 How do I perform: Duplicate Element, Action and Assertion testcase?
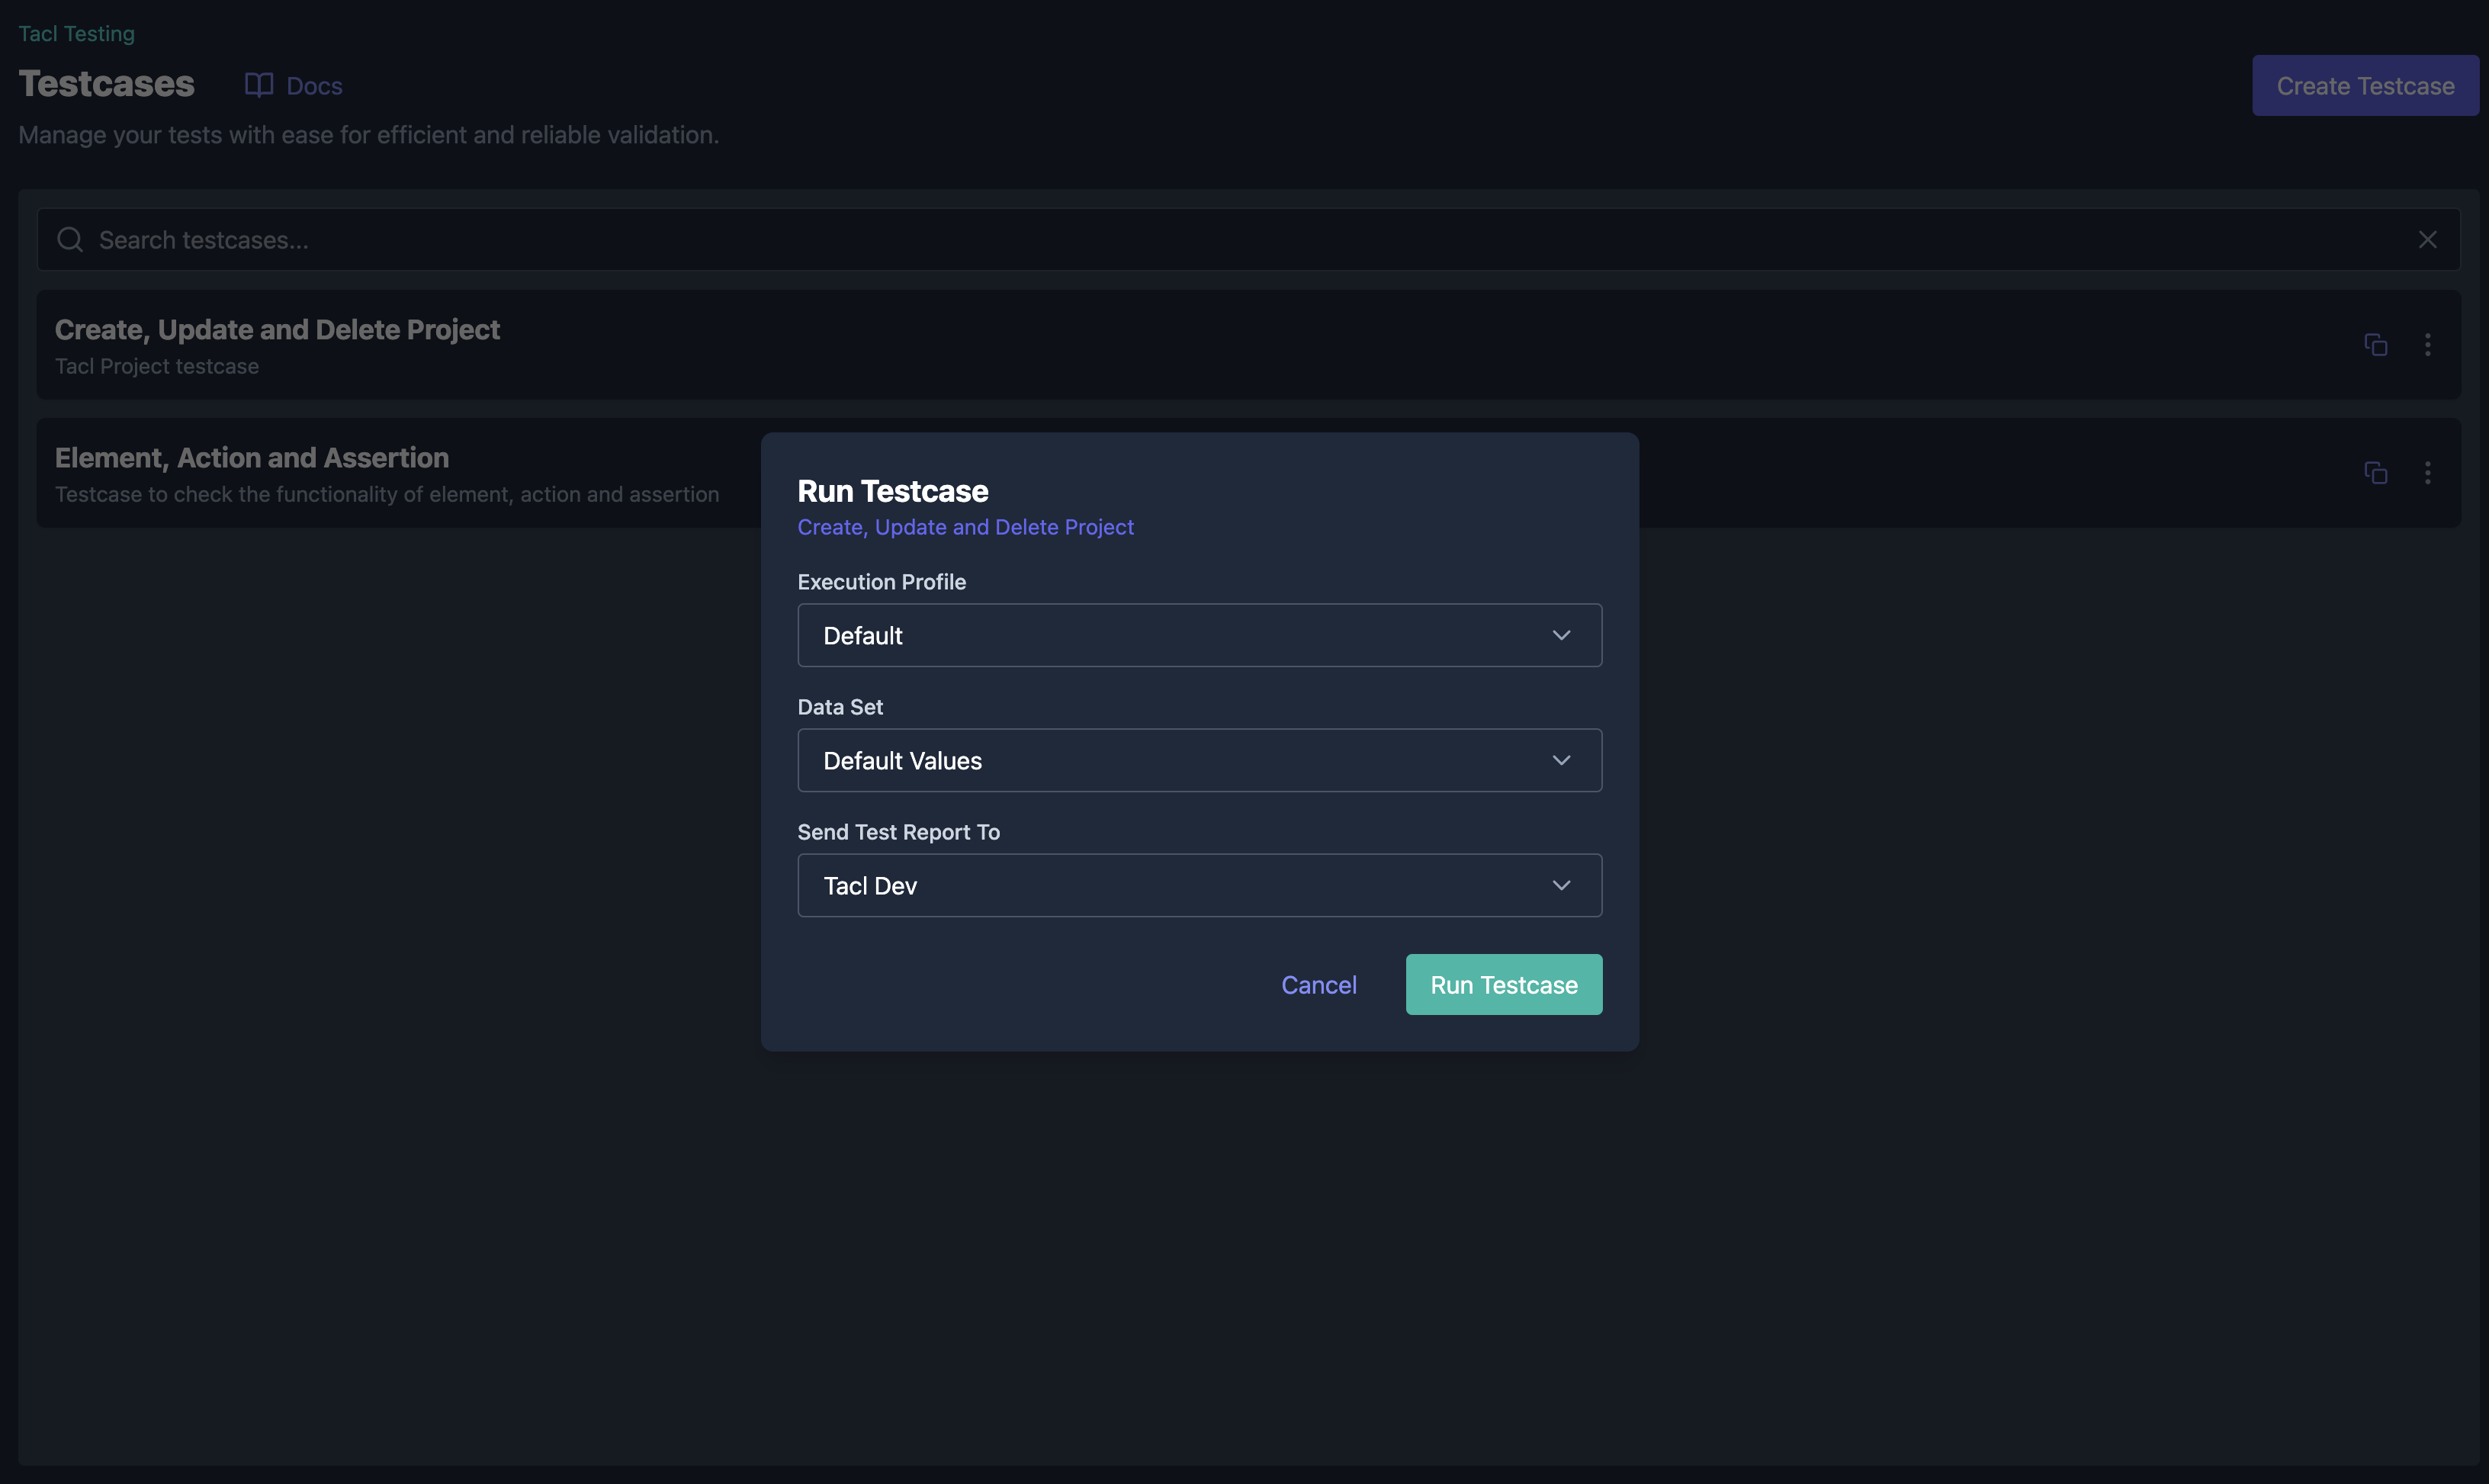(2375, 472)
